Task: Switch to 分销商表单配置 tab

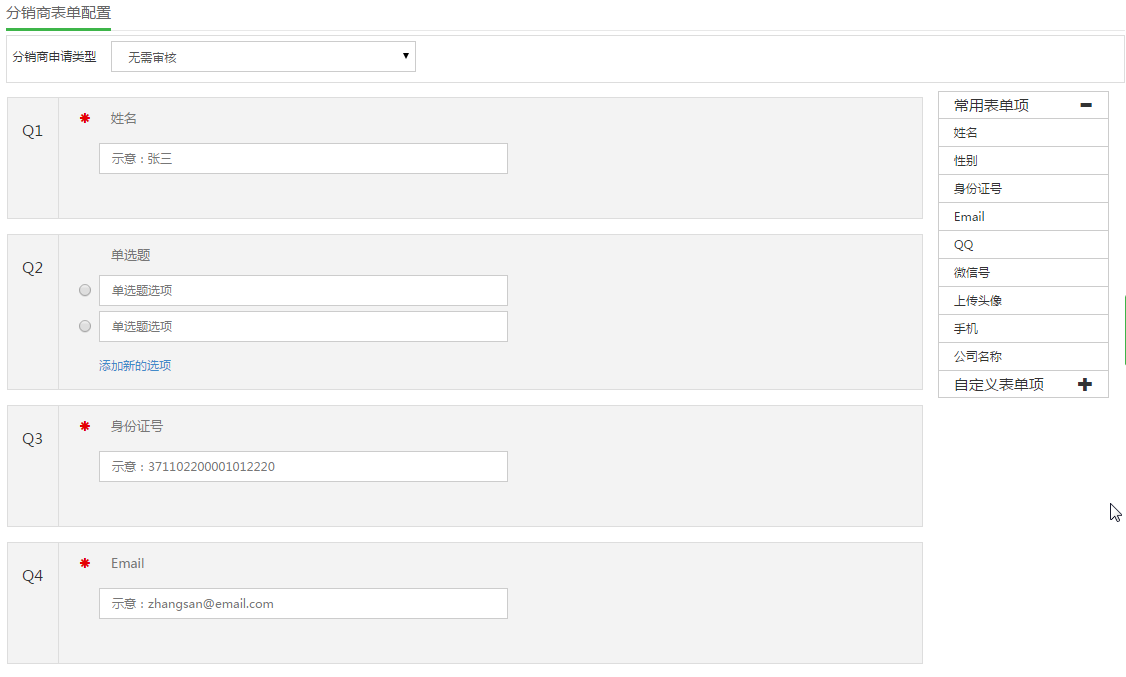Action: (x=58, y=13)
